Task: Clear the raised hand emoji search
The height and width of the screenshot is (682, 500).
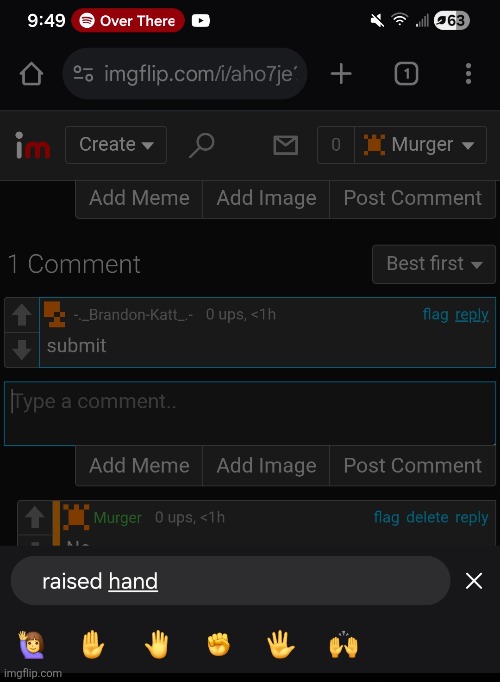Action: point(473,581)
